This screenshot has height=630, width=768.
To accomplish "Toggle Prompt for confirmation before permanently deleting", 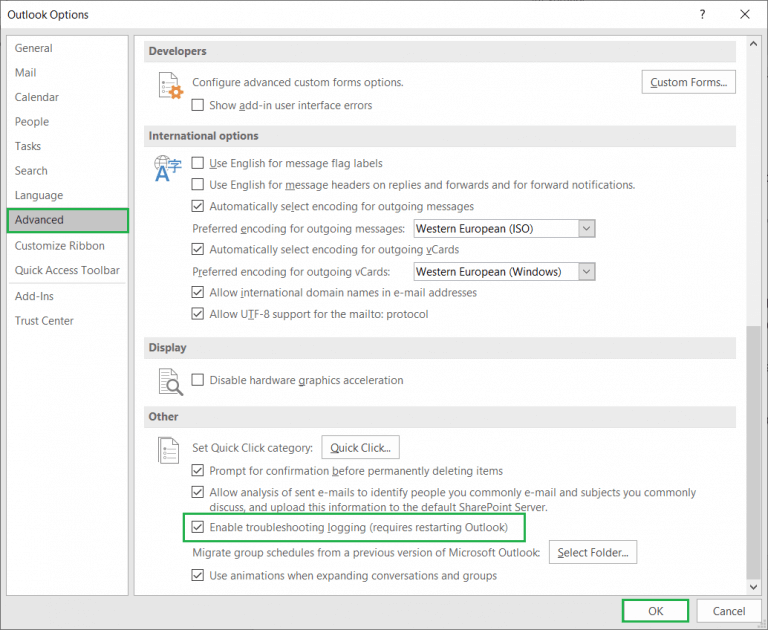I will [x=197, y=471].
